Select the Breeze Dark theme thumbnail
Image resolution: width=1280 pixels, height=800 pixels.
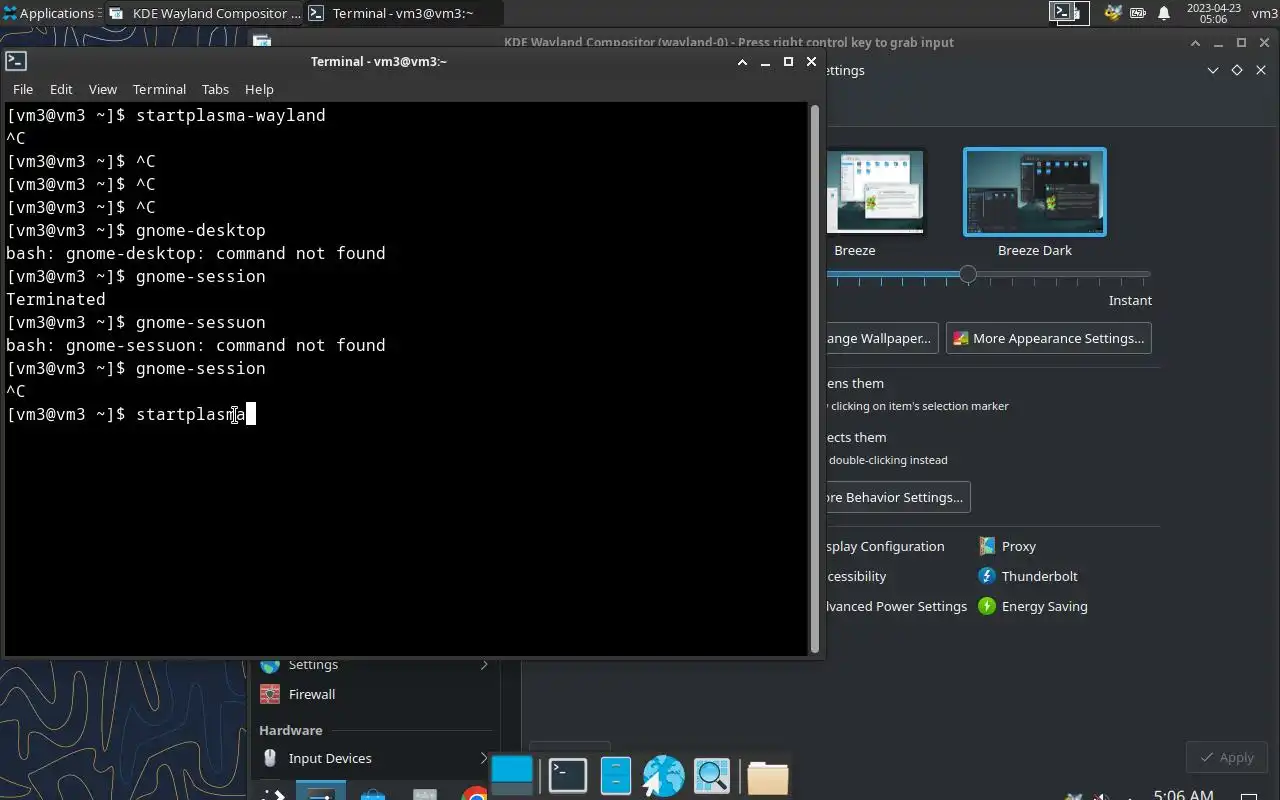tap(1035, 192)
